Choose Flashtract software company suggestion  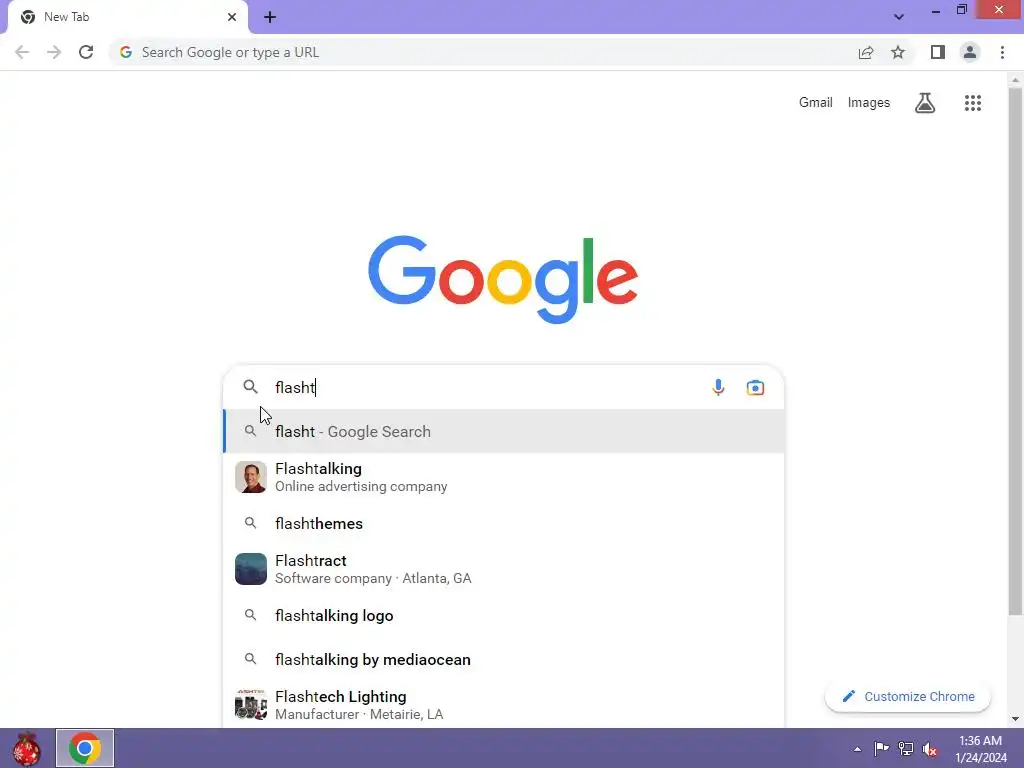point(504,569)
